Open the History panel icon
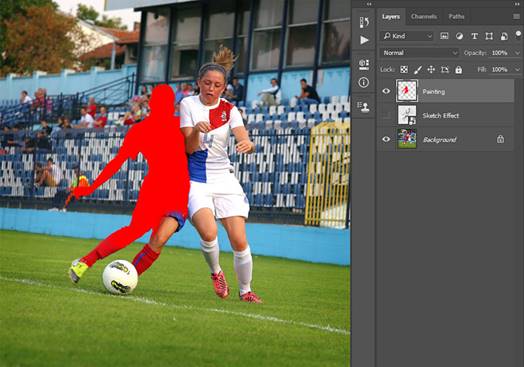 point(364,22)
